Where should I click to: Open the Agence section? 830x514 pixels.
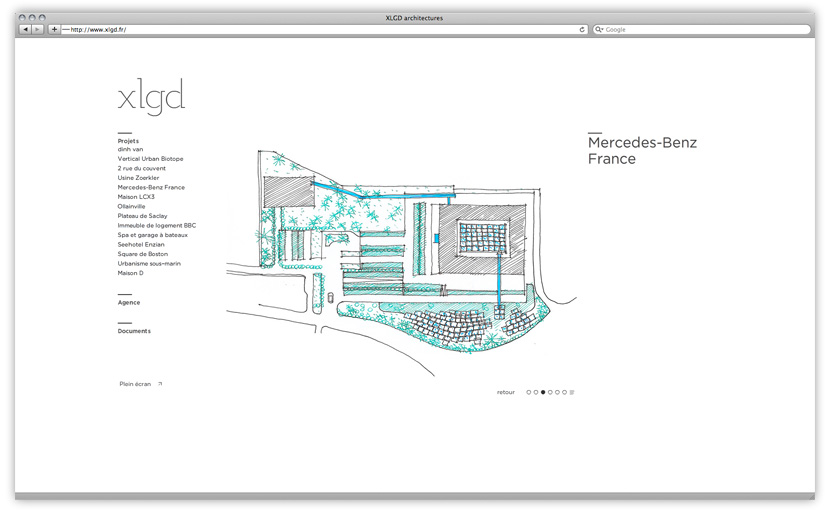pyautogui.click(x=129, y=303)
